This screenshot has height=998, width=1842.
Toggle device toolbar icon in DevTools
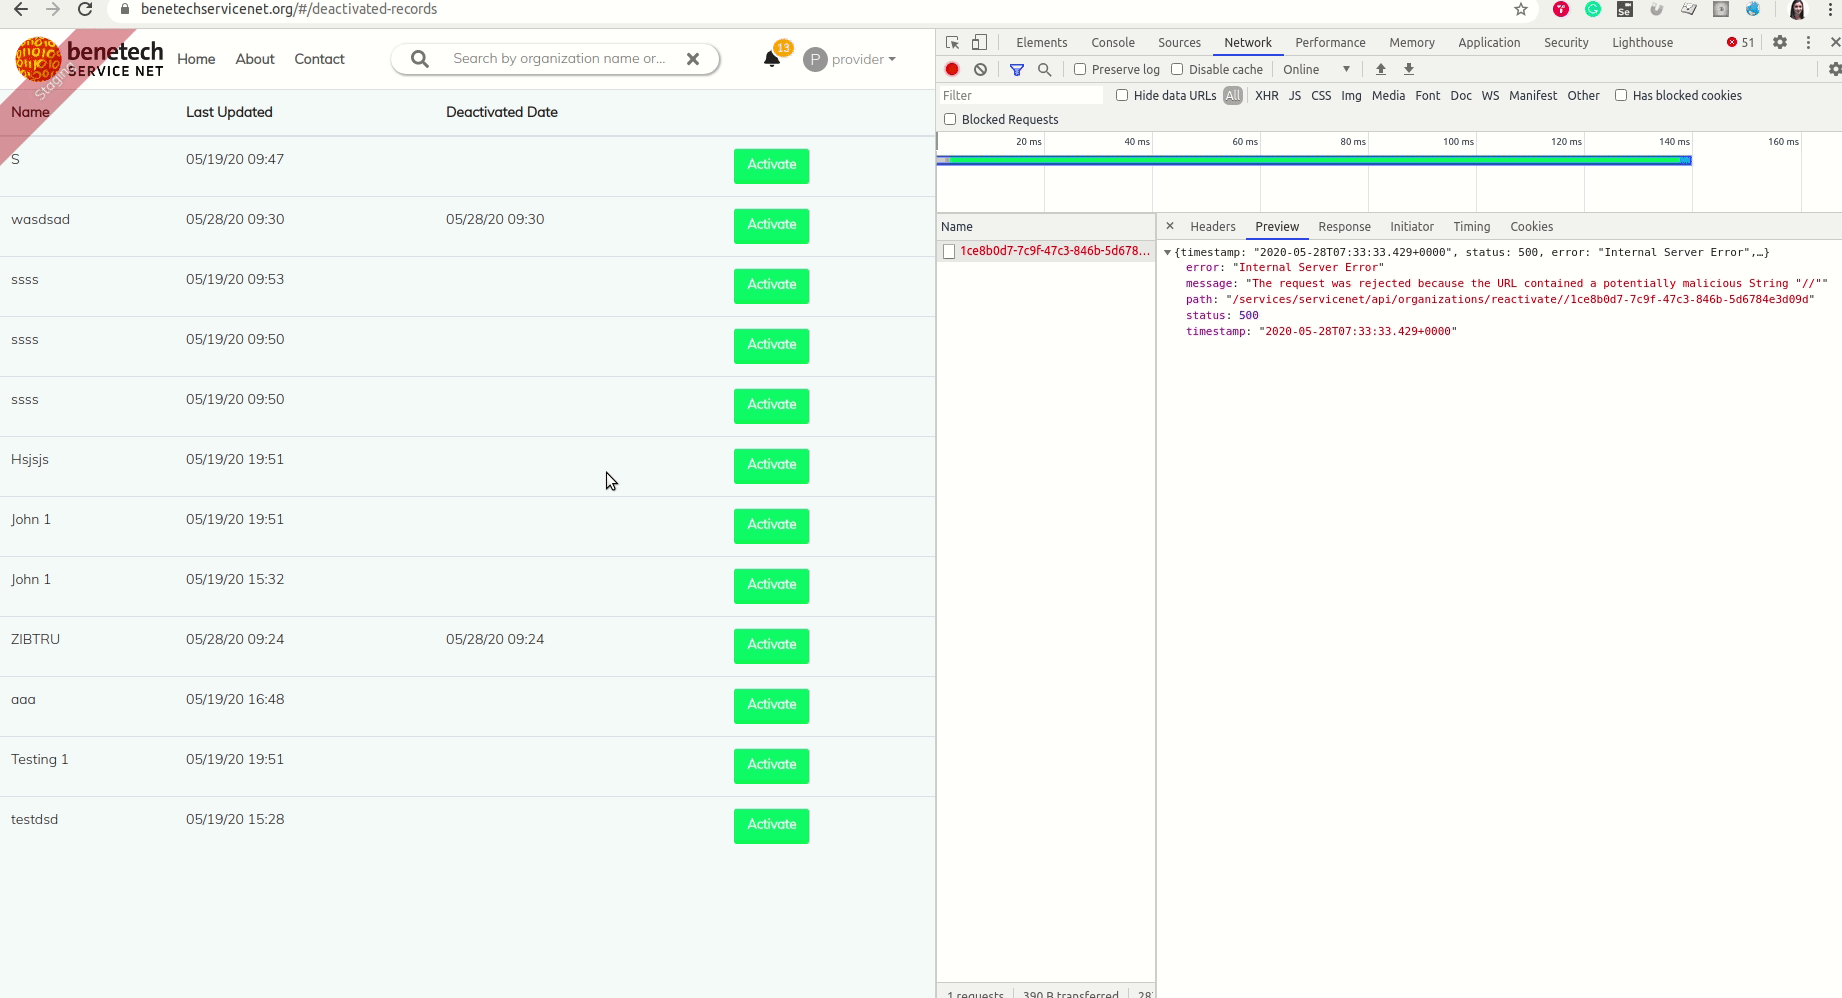tap(979, 42)
